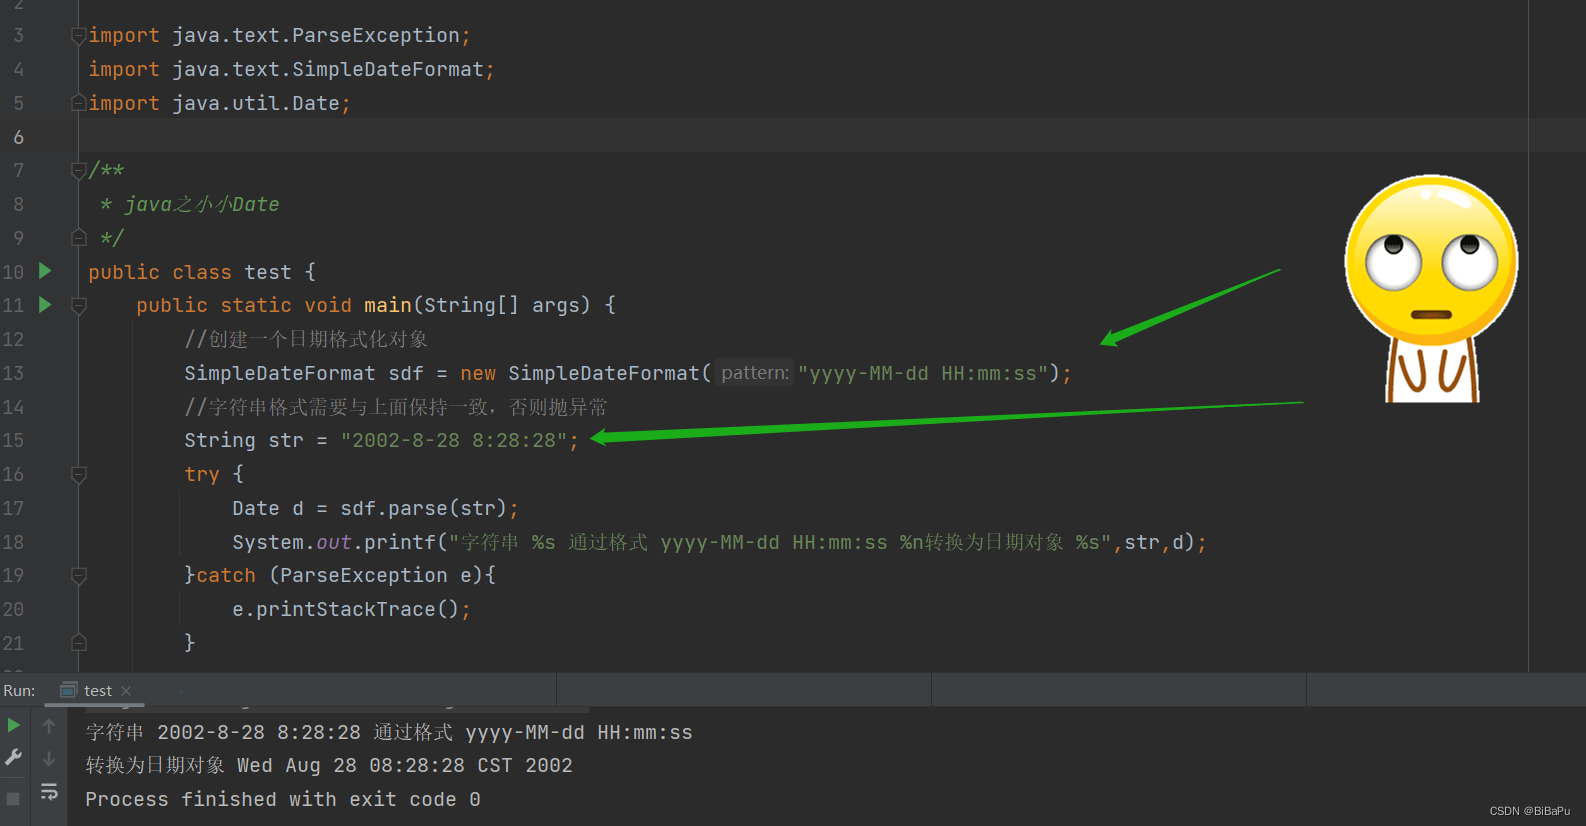Click the test tab's console window icon
1586x826 pixels.
coord(68,690)
